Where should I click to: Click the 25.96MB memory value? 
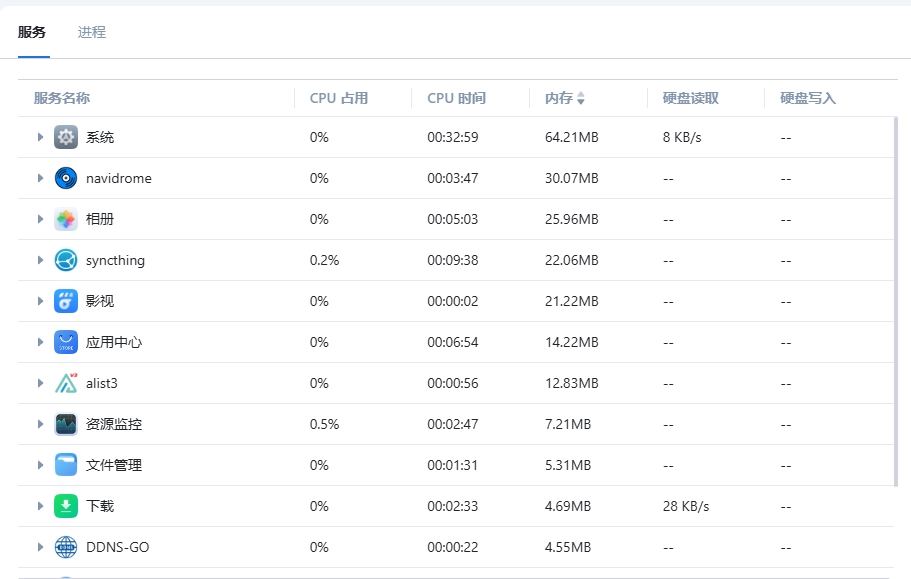[572, 220]
